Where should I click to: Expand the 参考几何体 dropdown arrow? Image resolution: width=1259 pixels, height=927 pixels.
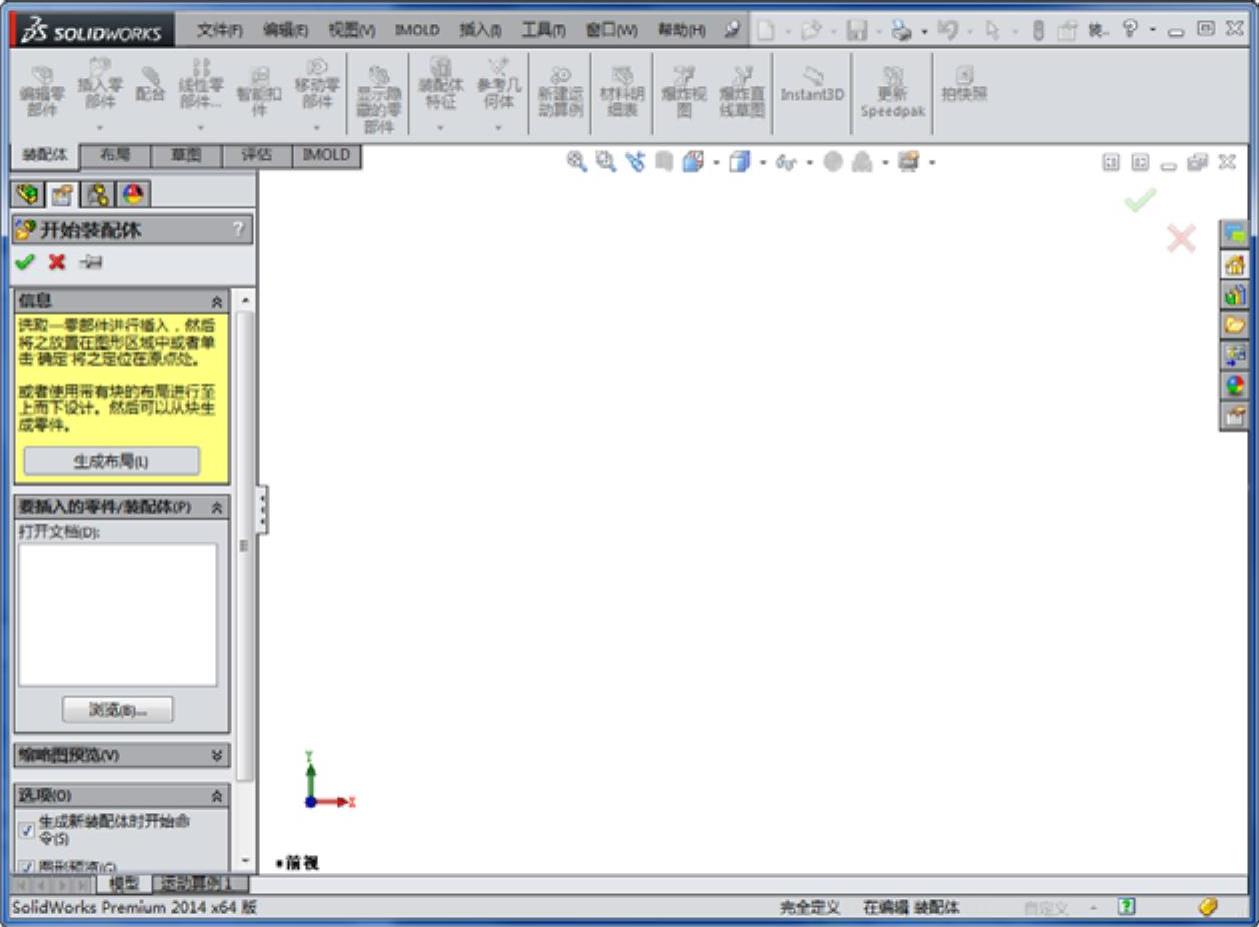(x=498, y=128)
